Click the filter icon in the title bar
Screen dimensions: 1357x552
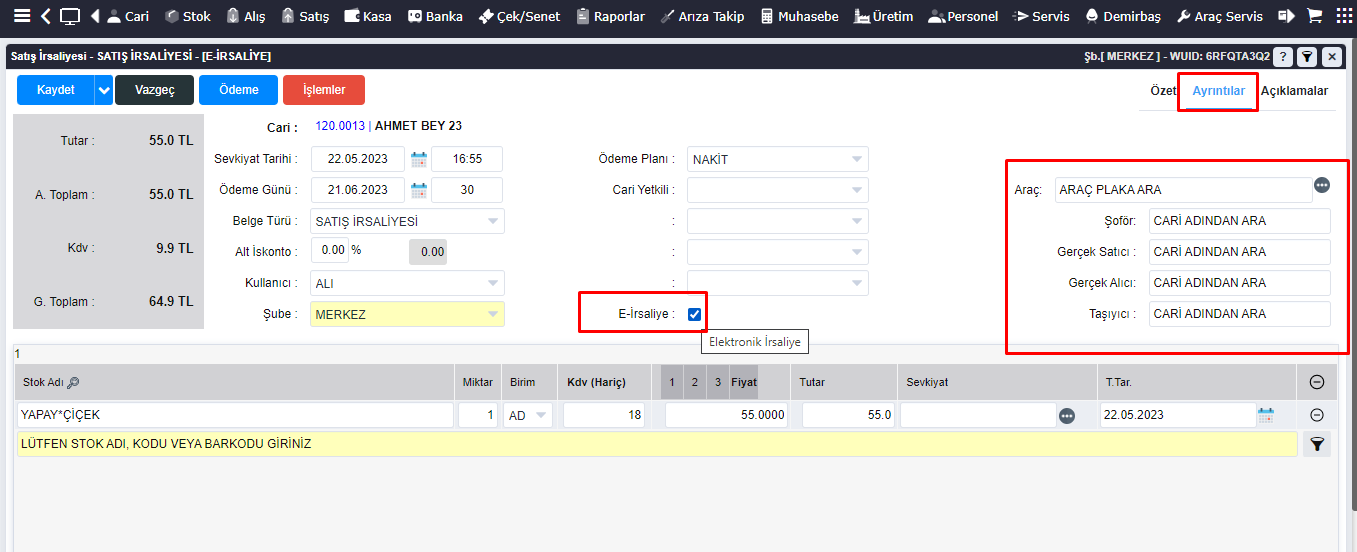click(1306, 57)
